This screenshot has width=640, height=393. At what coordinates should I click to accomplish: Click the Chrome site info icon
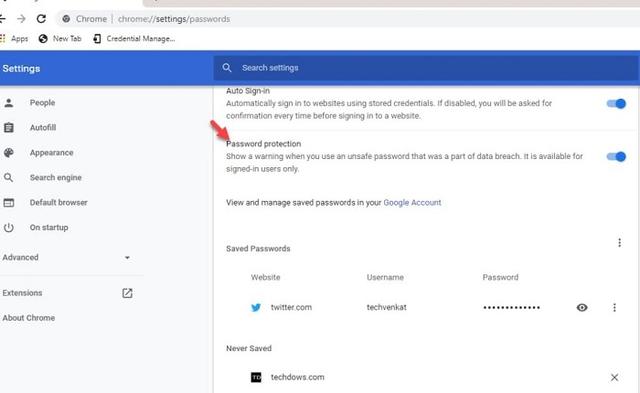point(66,19)
